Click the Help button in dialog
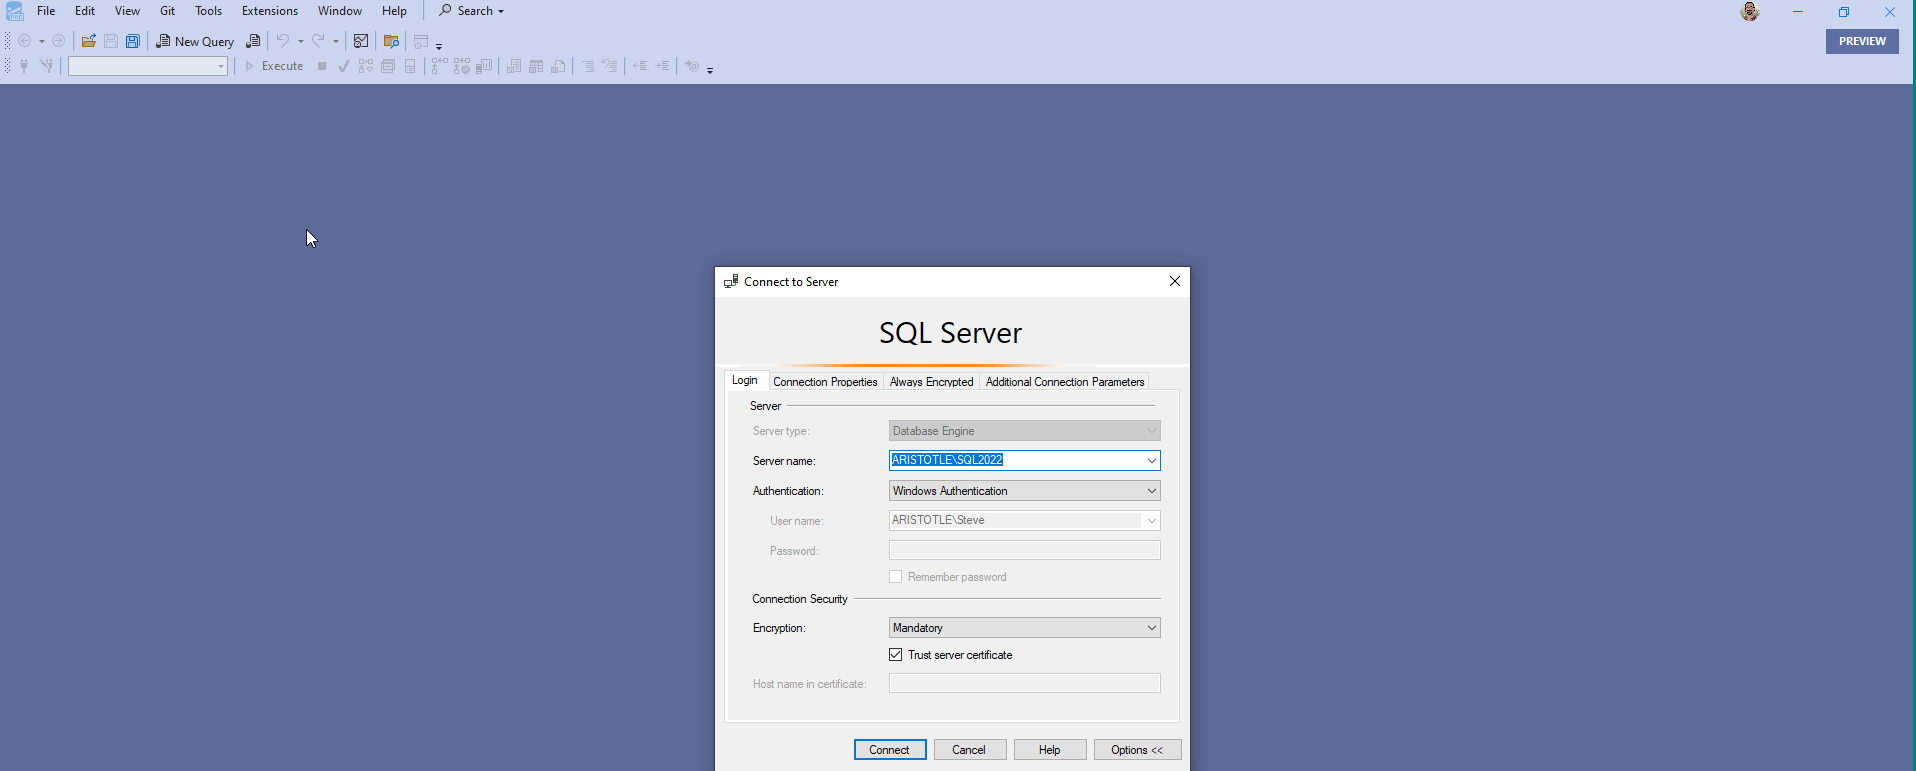 tap(1050, 750)
